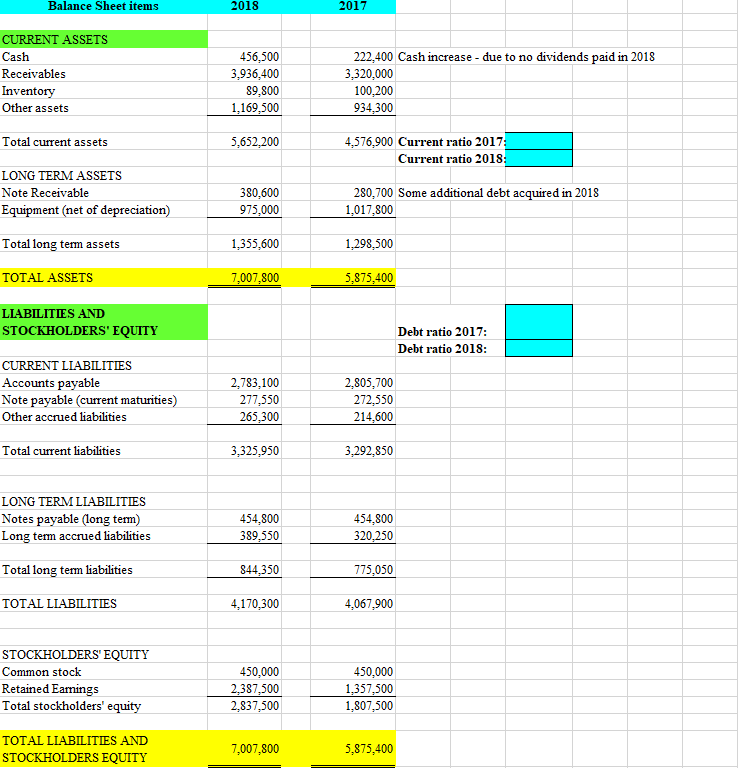
Task: Select Note payable current 2017 value 272,550
Action: [373, 400]
